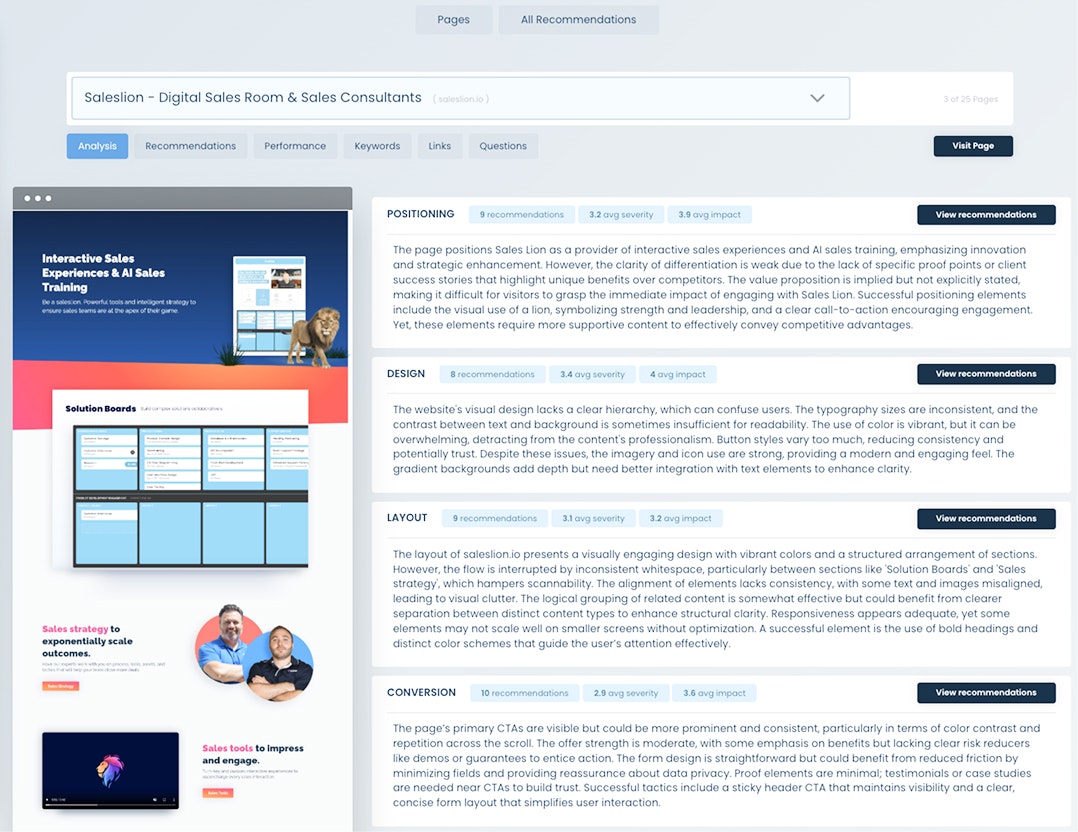Click the CONVERSION section heading
This screenshot has height=832, width=1078.
(421, 692)
